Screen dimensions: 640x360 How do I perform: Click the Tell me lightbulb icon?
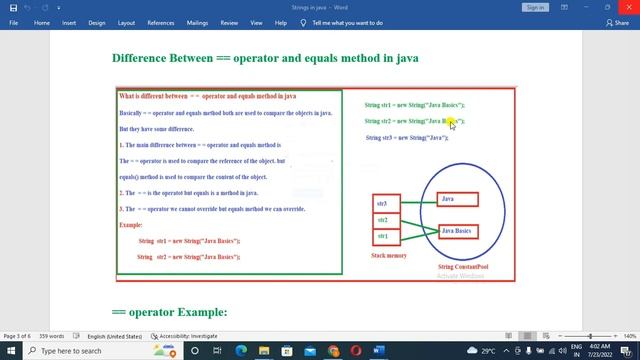pos(303,23)
